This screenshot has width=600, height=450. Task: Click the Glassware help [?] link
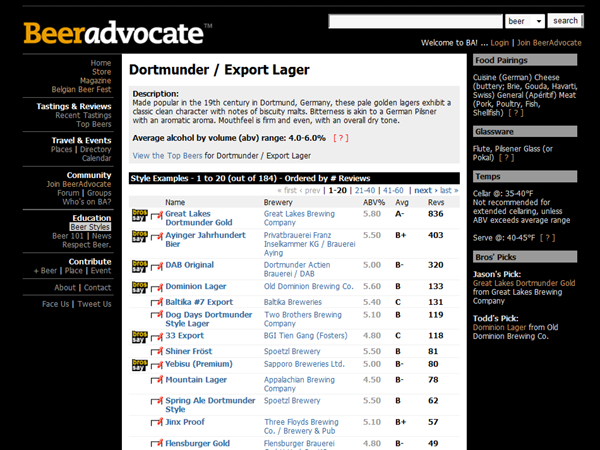click(506, 158)
